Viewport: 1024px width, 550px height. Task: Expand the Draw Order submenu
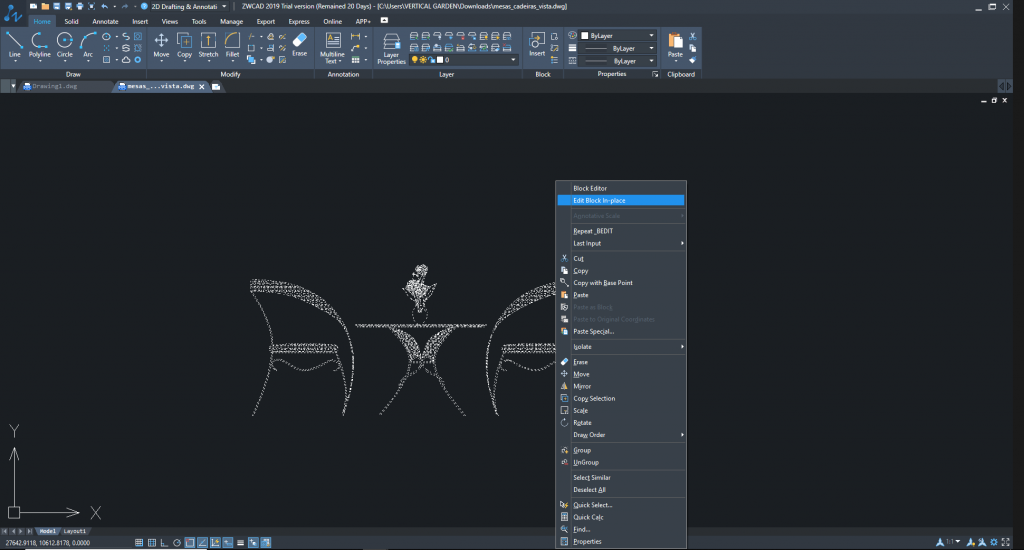(x=621, y=434)
